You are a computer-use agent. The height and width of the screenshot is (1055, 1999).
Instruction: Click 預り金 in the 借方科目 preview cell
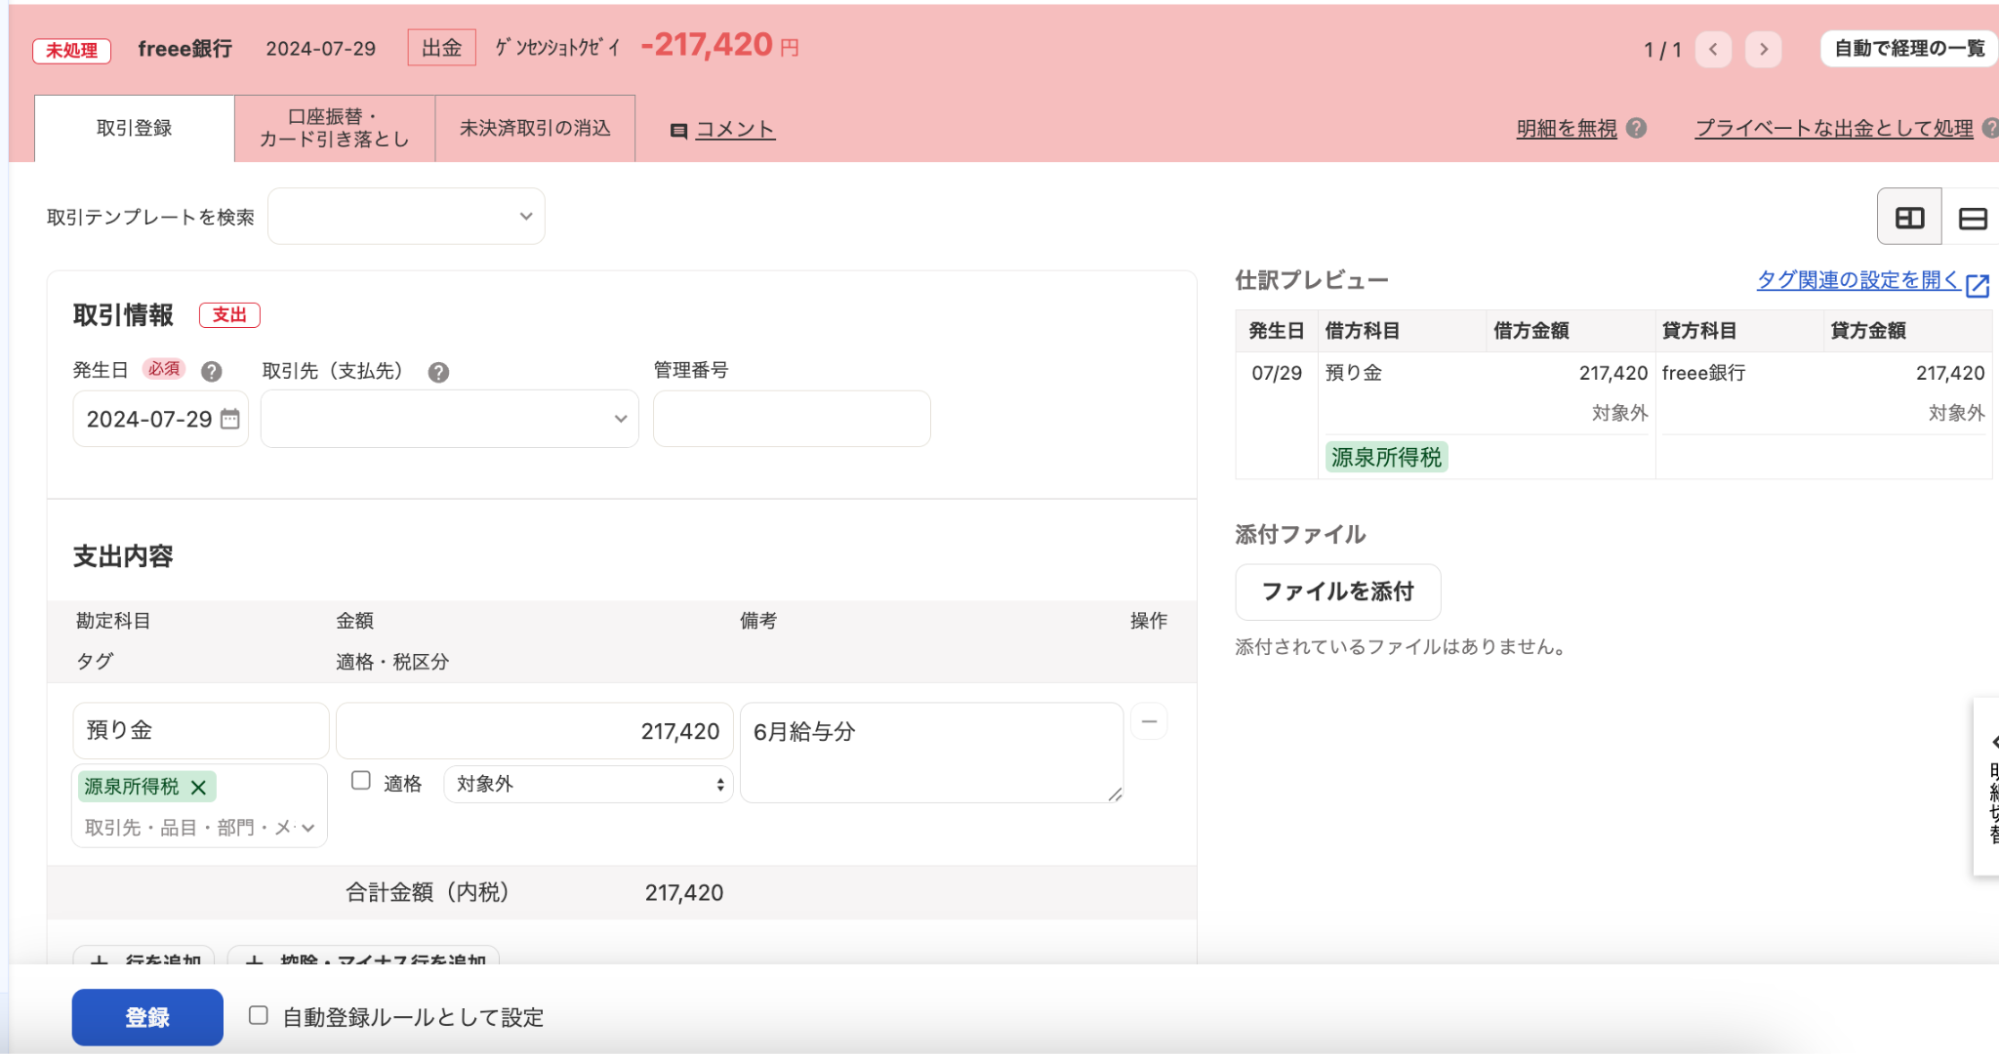click(x=1353, y=373)
